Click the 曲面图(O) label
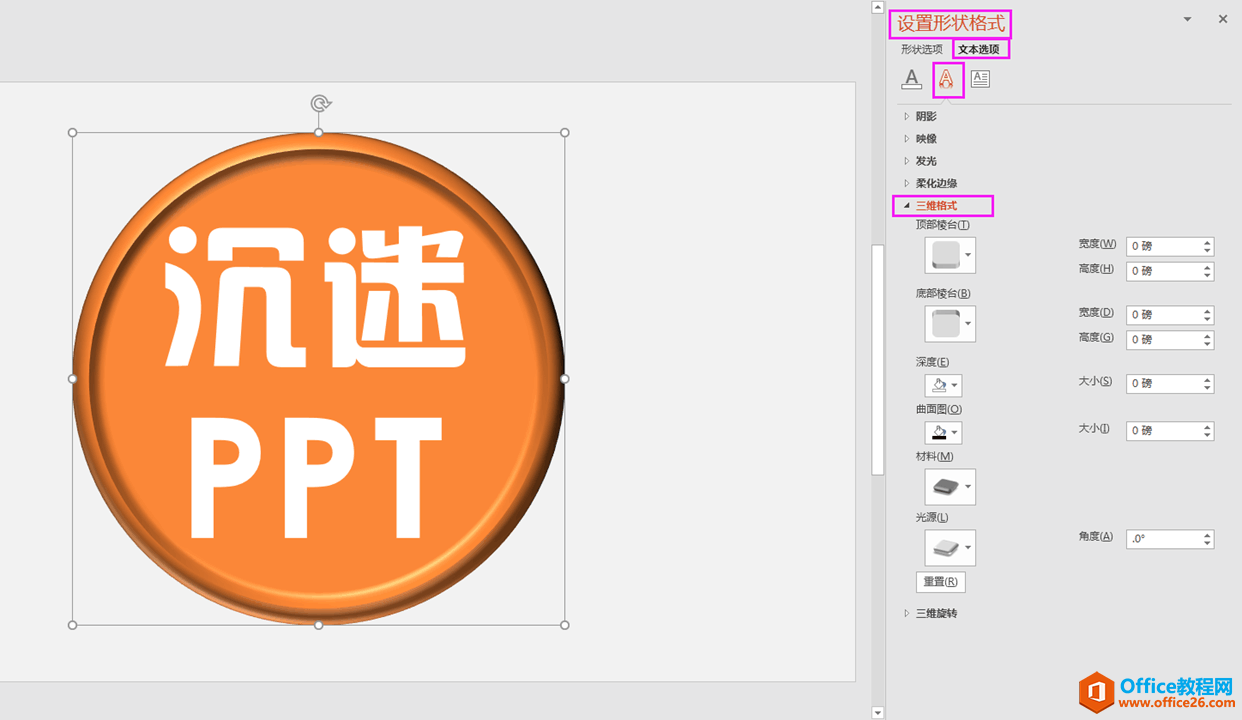Screen dimensions: 1242x720 939,409
